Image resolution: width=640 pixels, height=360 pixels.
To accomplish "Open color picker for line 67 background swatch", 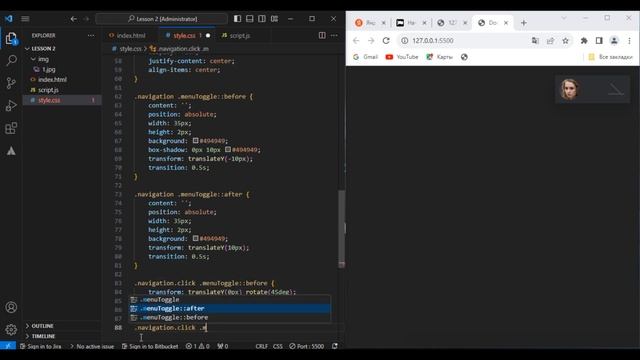I will click(196, 140).
